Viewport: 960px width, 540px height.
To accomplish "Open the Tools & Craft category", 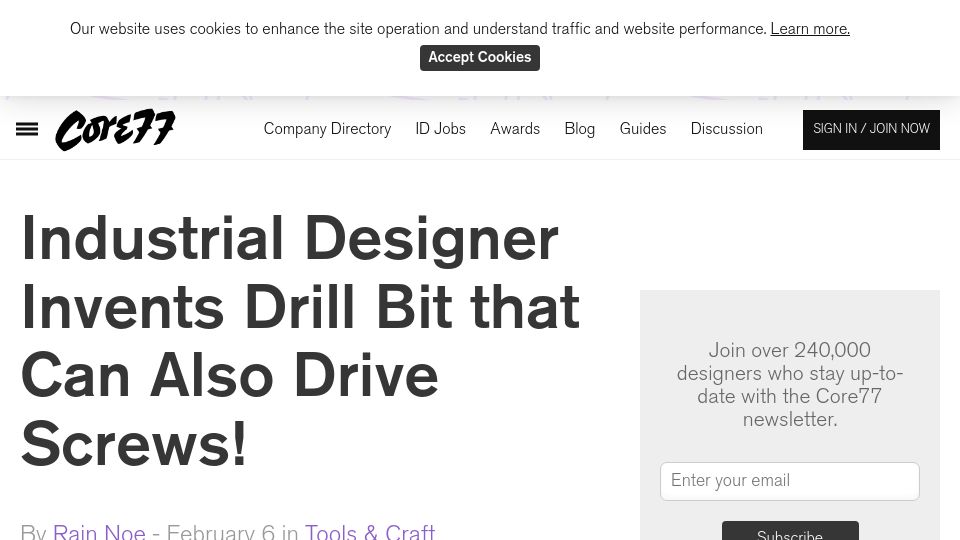I will click(x=370, y=531).
